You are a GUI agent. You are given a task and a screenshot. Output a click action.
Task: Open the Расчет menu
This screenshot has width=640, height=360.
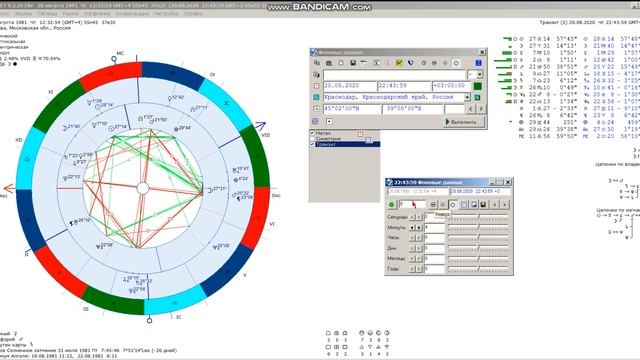point(71,13)
